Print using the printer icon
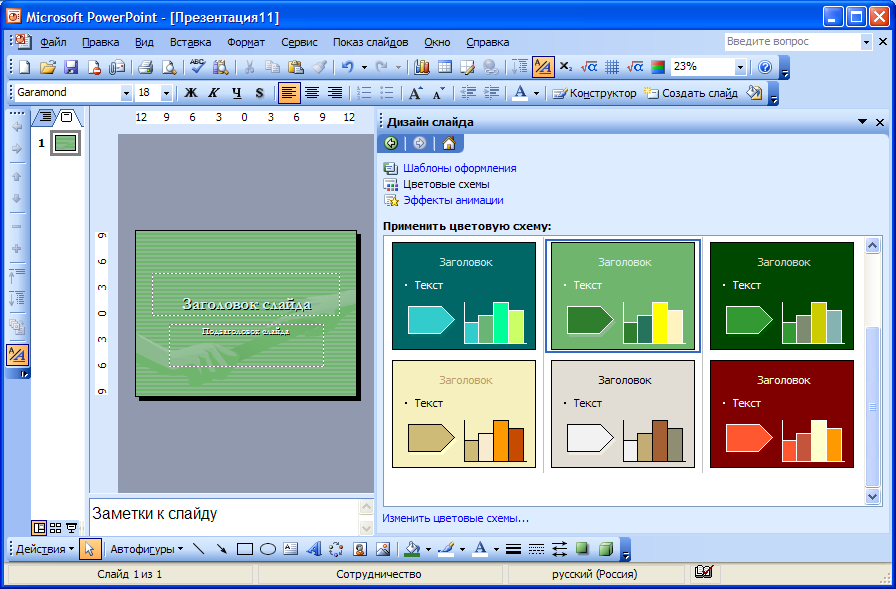Image resolution: width=896 pixels, height=589 pixels. [x=145, y=67]
